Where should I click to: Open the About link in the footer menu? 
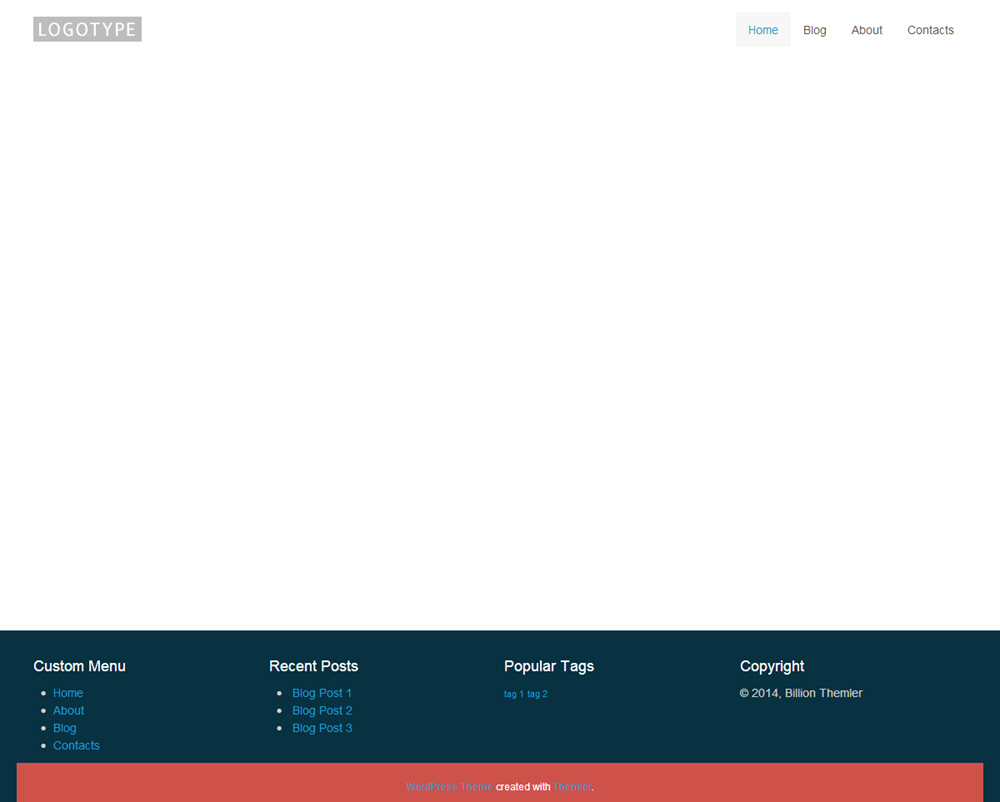point(69,711)
